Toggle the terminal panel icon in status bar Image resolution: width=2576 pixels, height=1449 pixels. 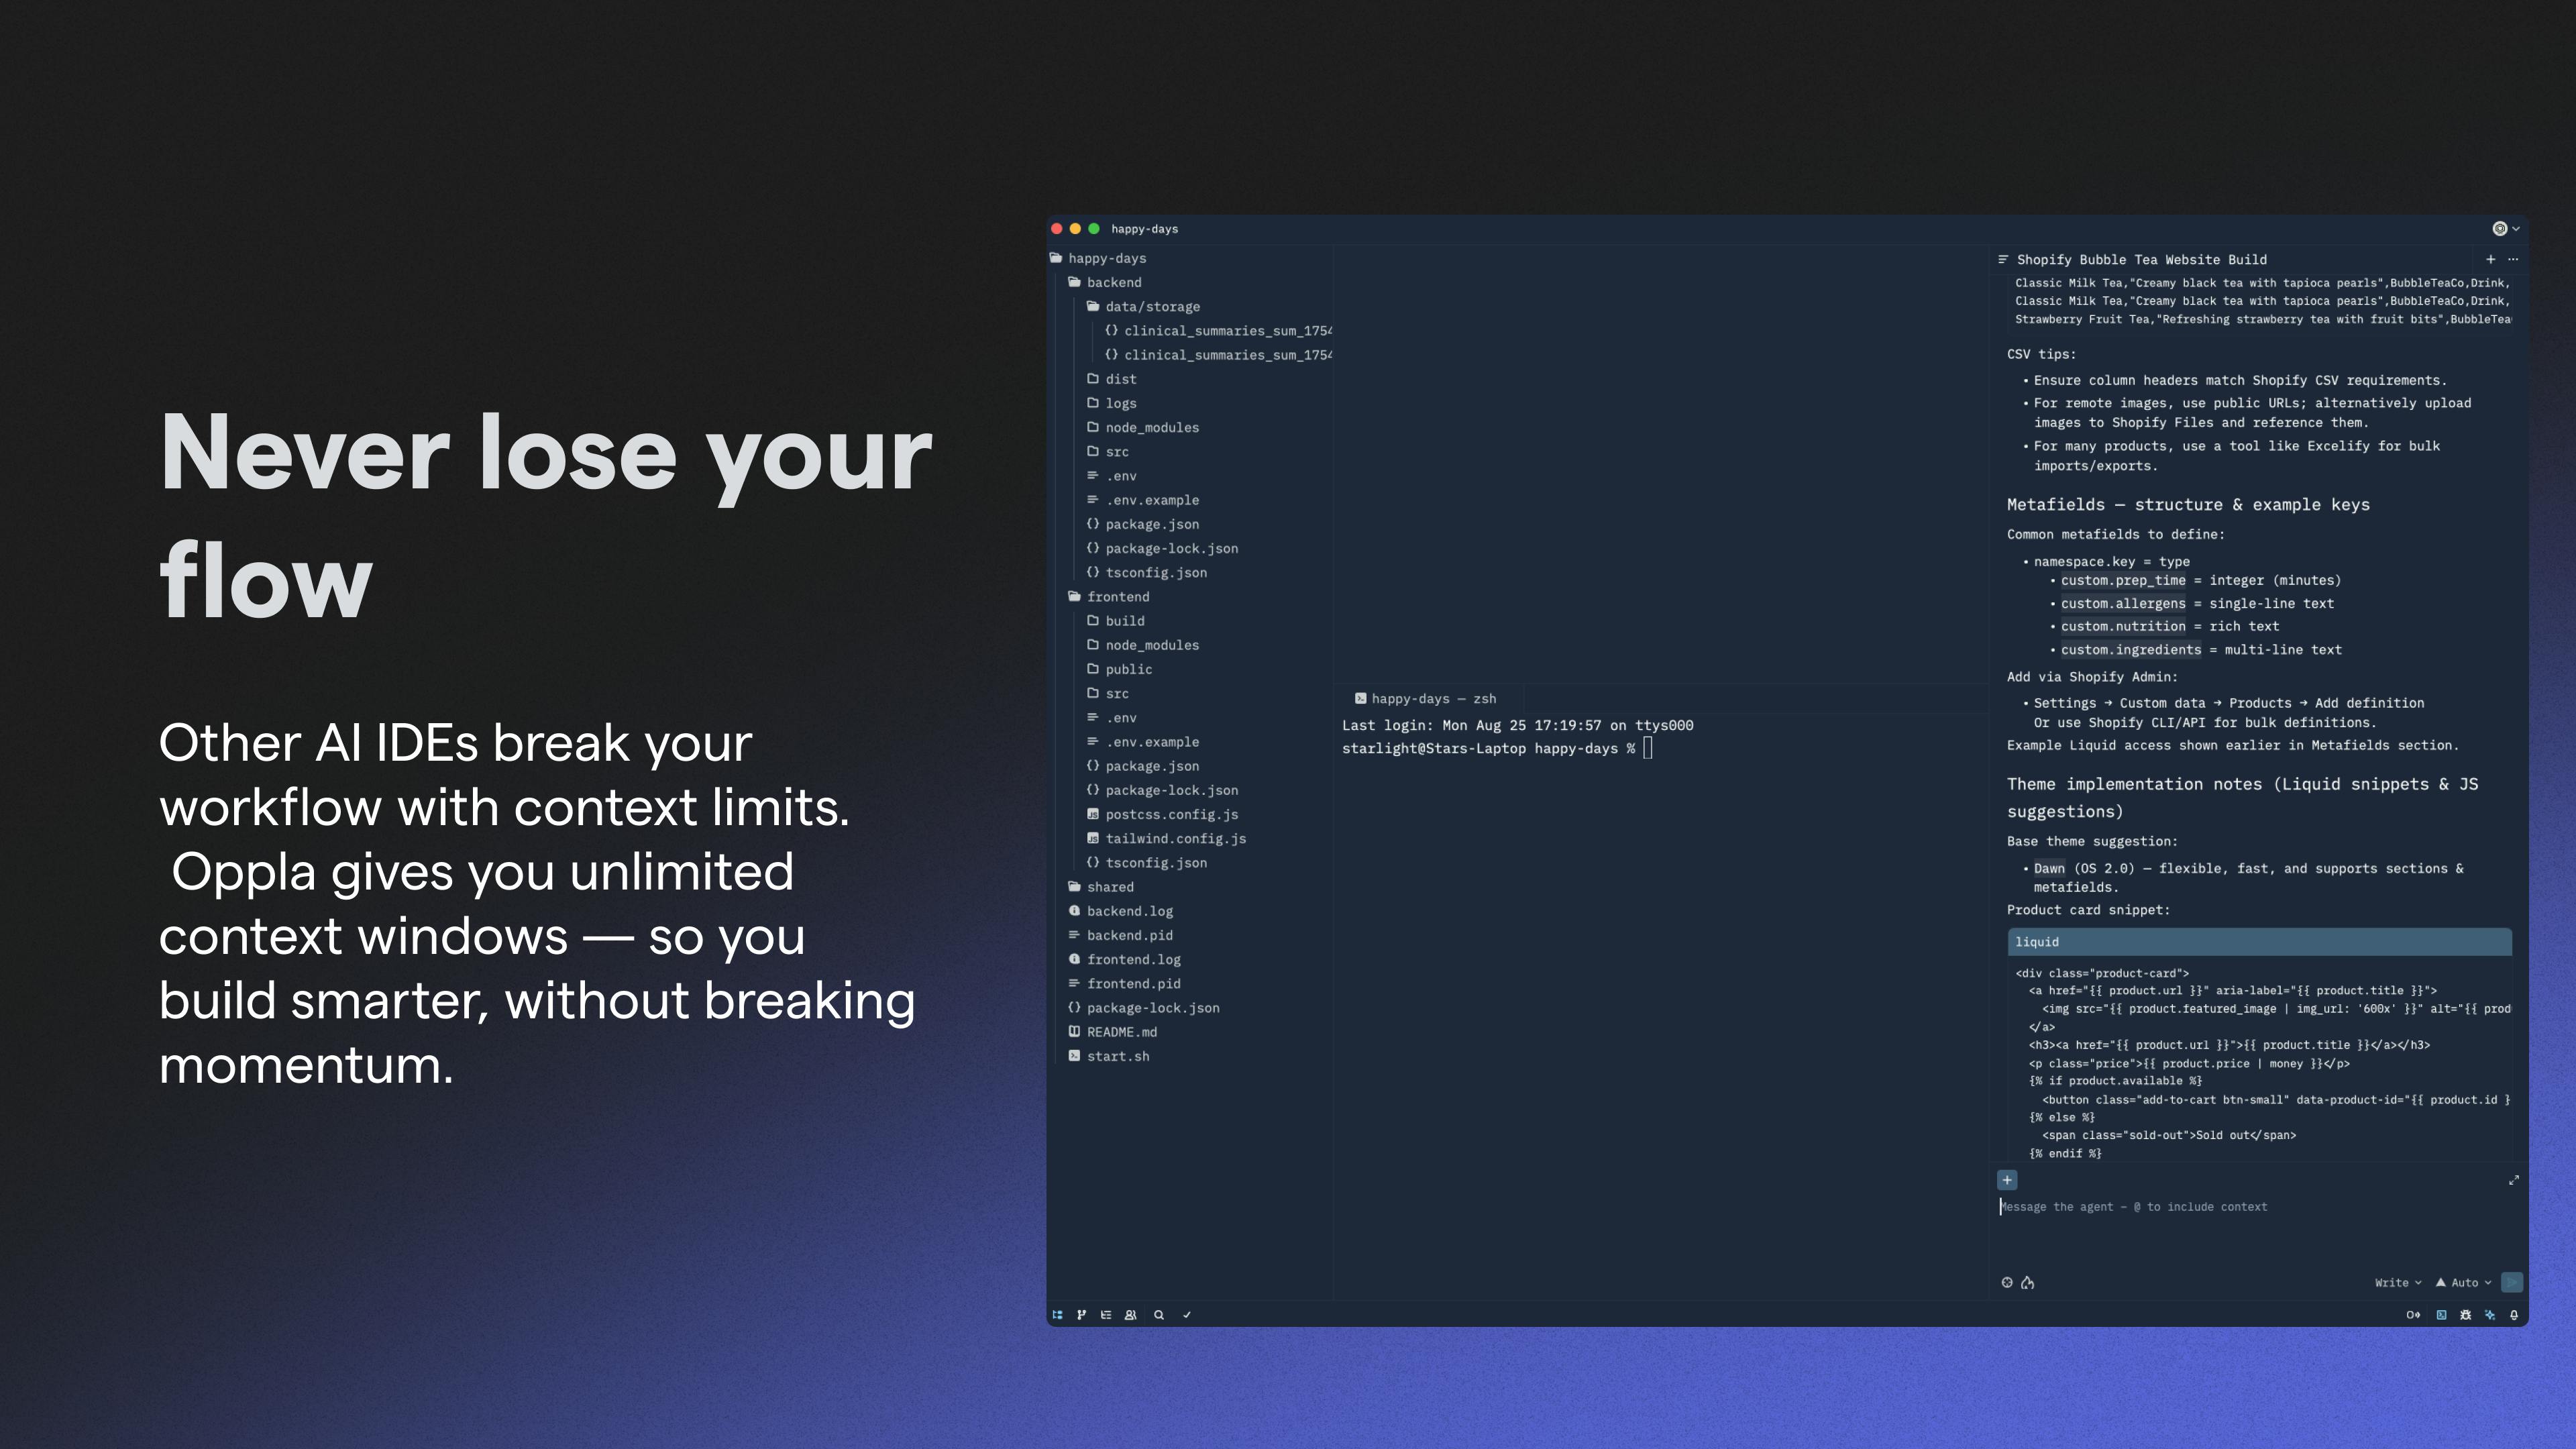[2441, 1315]
